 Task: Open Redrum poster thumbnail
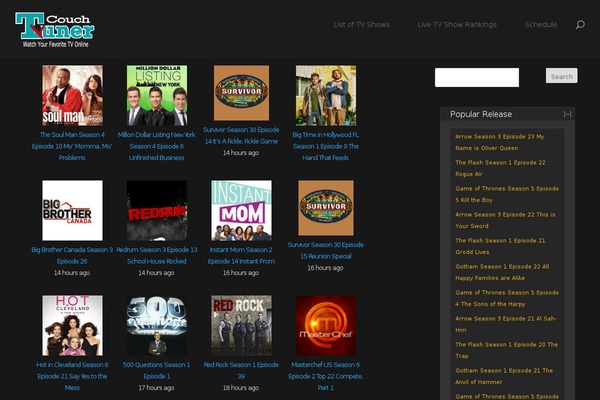[157, 211]
